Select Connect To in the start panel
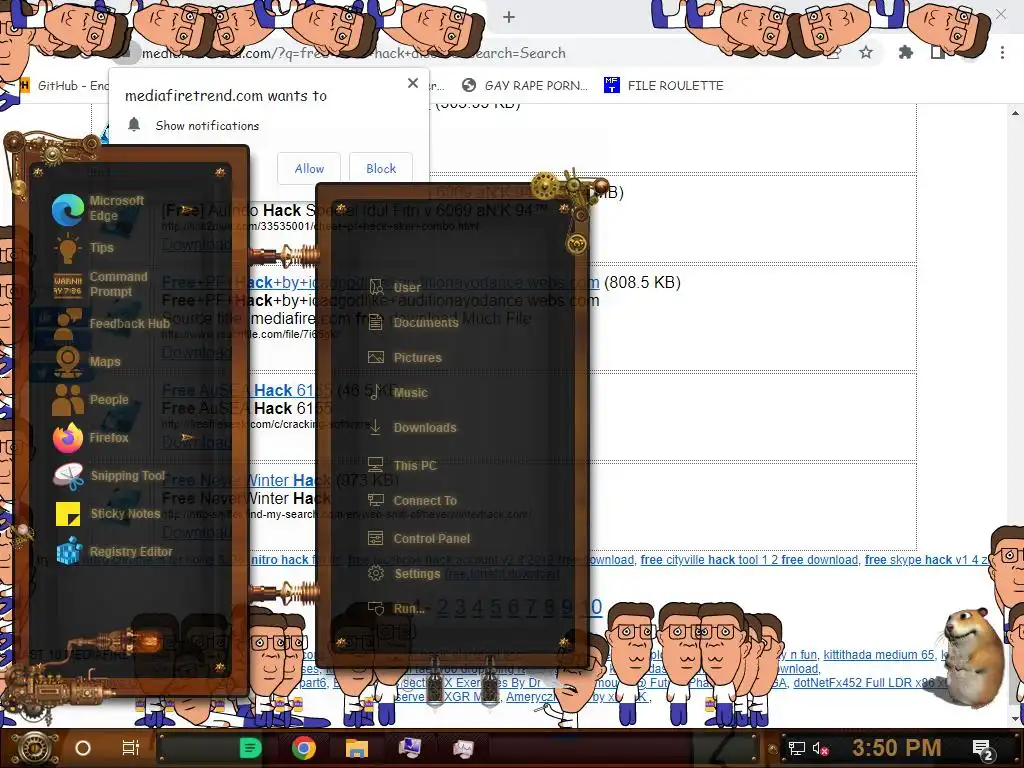Viewport: 1024px width, 768px height. (412, 501)
